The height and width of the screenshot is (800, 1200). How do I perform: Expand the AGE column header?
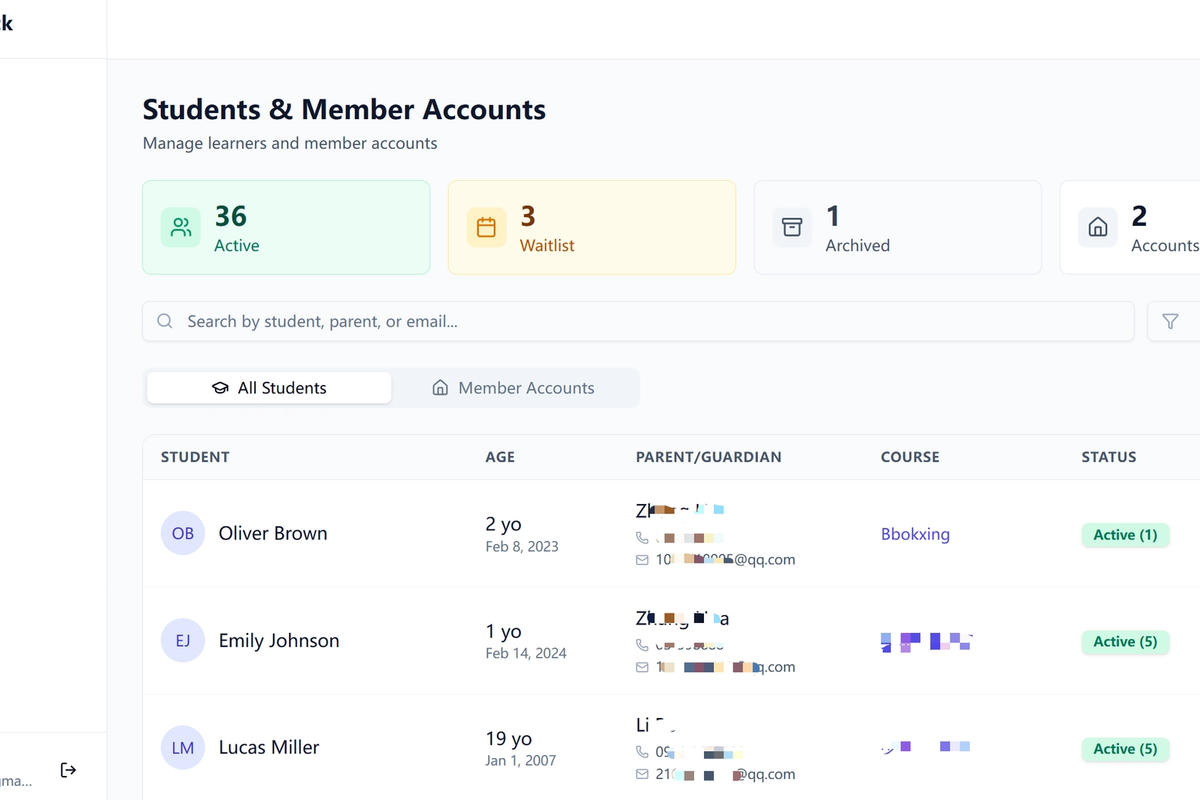(500, 457)
